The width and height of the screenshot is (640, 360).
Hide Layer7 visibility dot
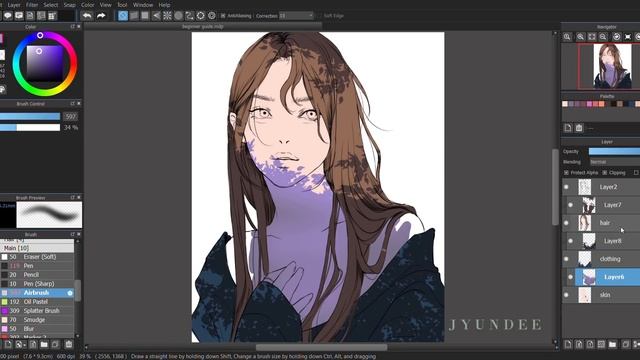570,205
